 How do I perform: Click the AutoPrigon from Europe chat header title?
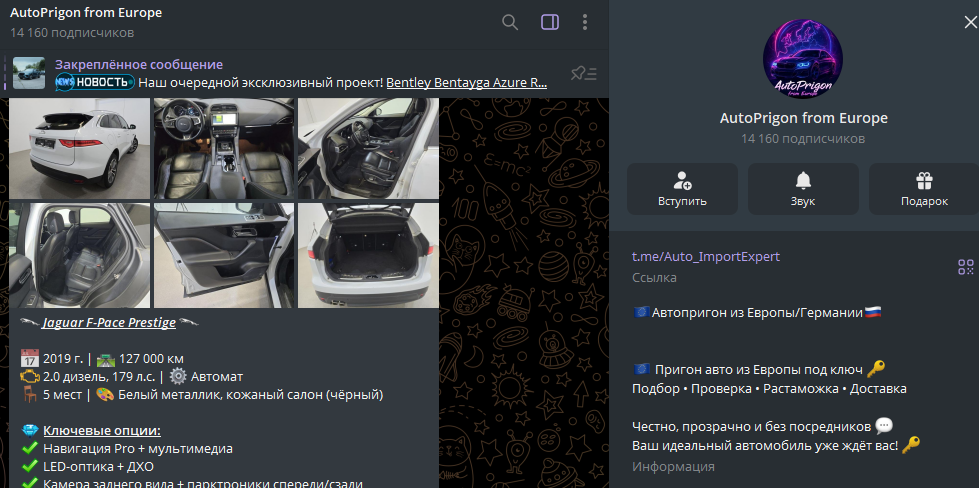86,12
